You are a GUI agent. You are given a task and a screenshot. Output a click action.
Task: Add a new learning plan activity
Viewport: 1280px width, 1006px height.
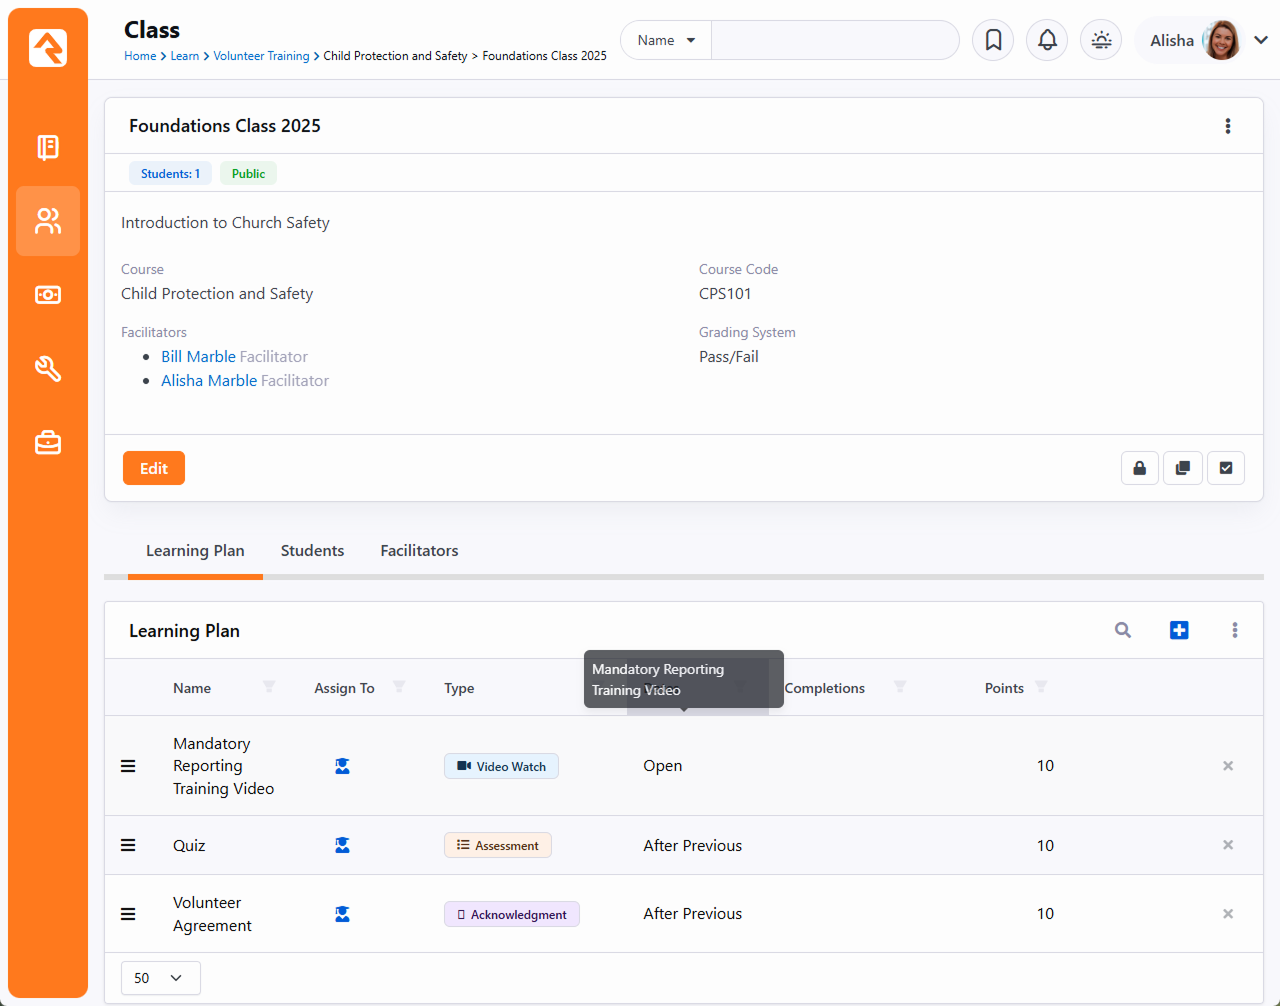coord(1179,630)
